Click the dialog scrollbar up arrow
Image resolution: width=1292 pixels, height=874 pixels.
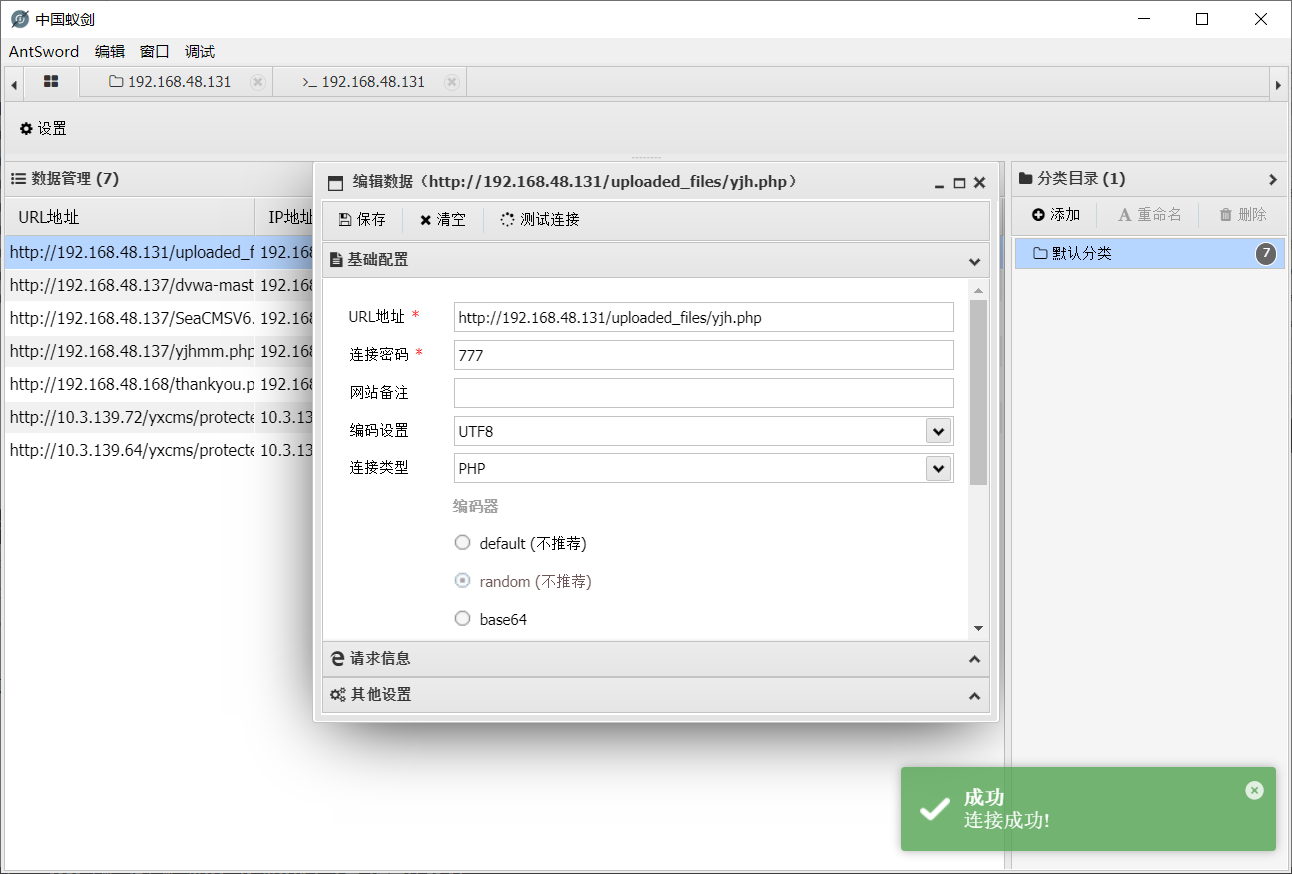[978, 290]
